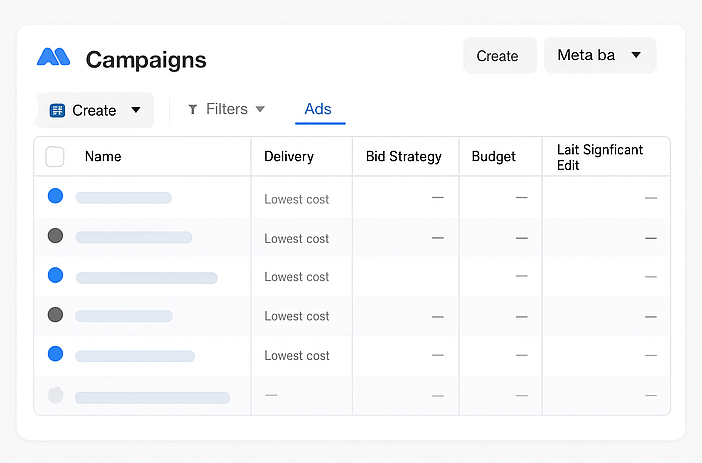Click the fourth row gray status dot
The height and width of the screenshot is (463, 702).
(56, 315)
